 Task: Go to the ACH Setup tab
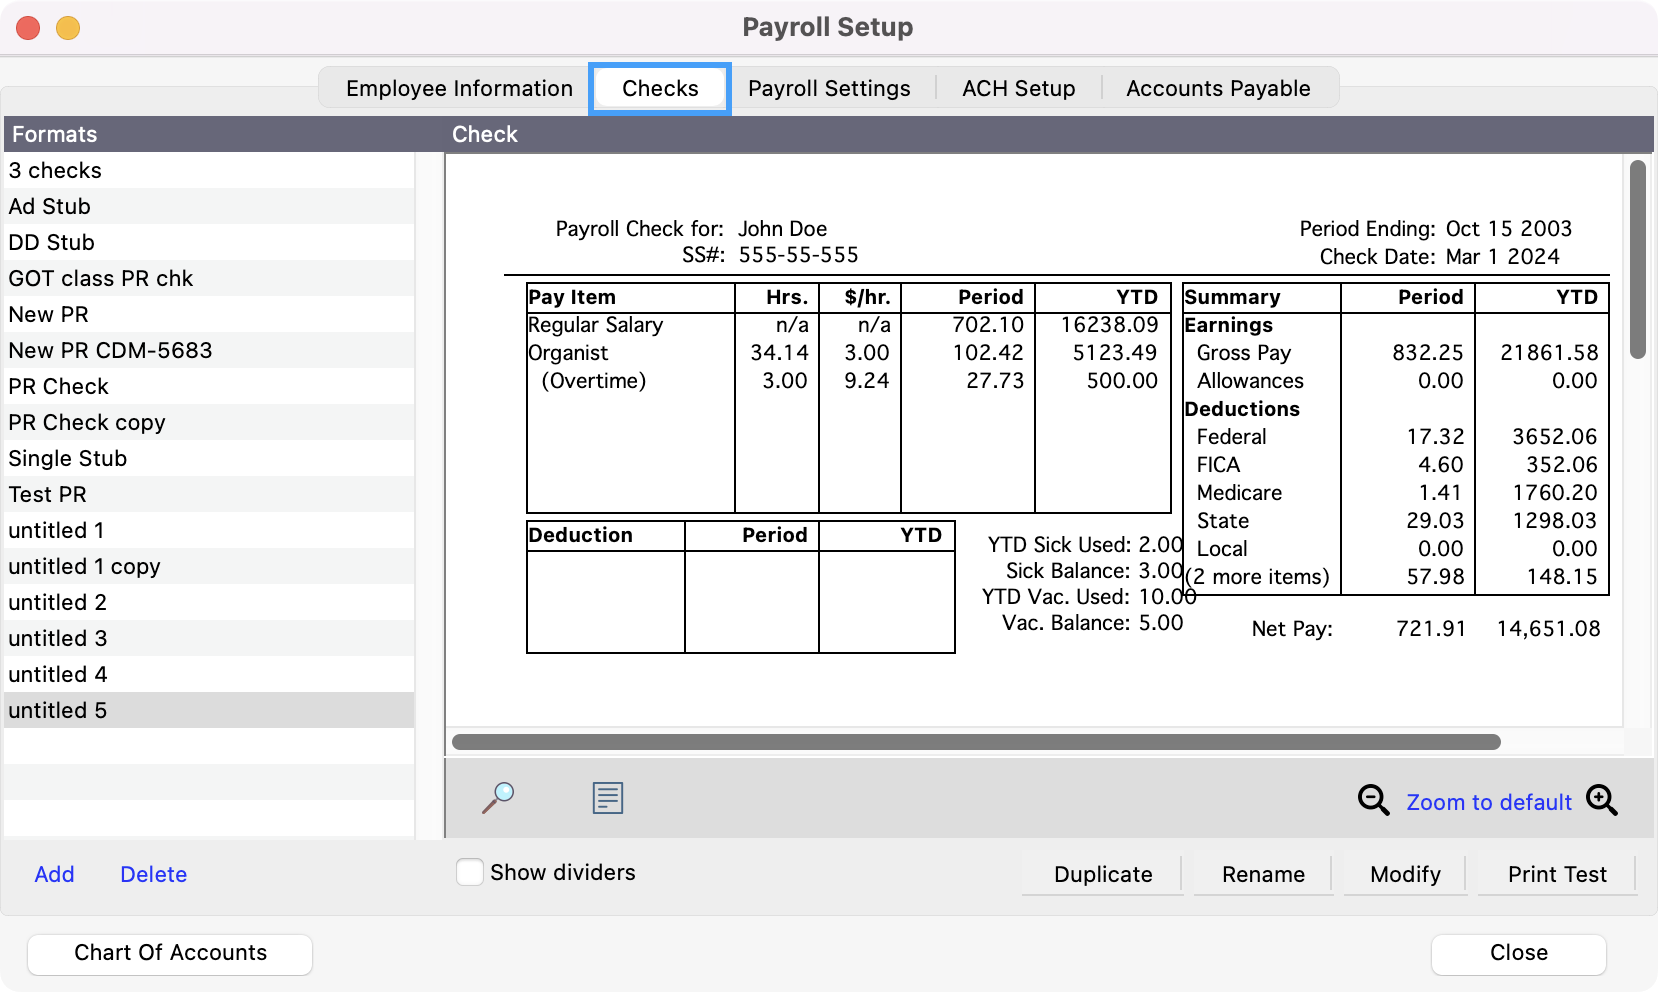[x=1018, y=88]
